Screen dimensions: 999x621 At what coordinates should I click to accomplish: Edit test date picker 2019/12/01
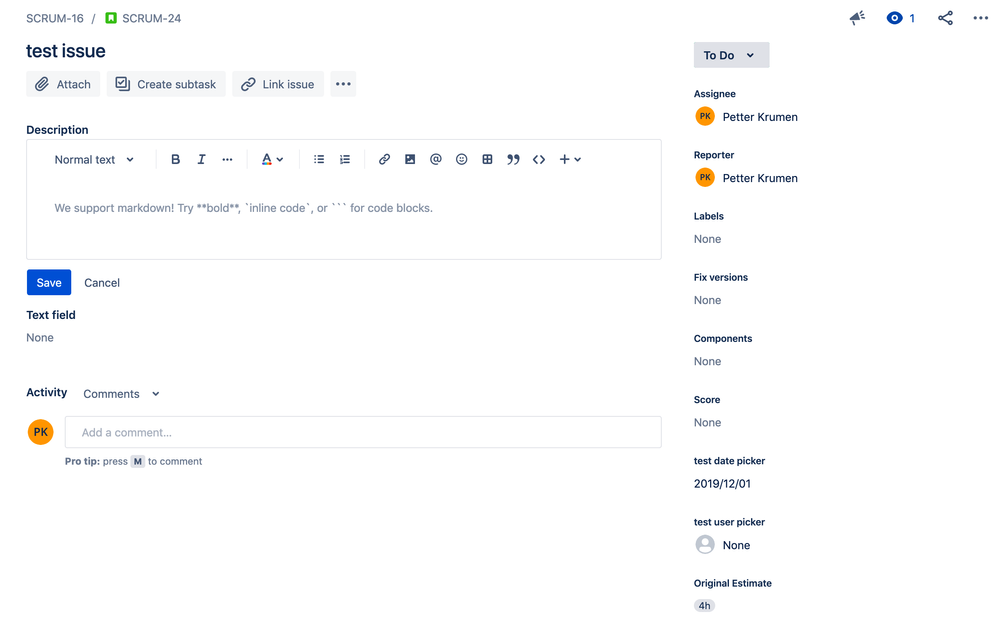[722, 483]
